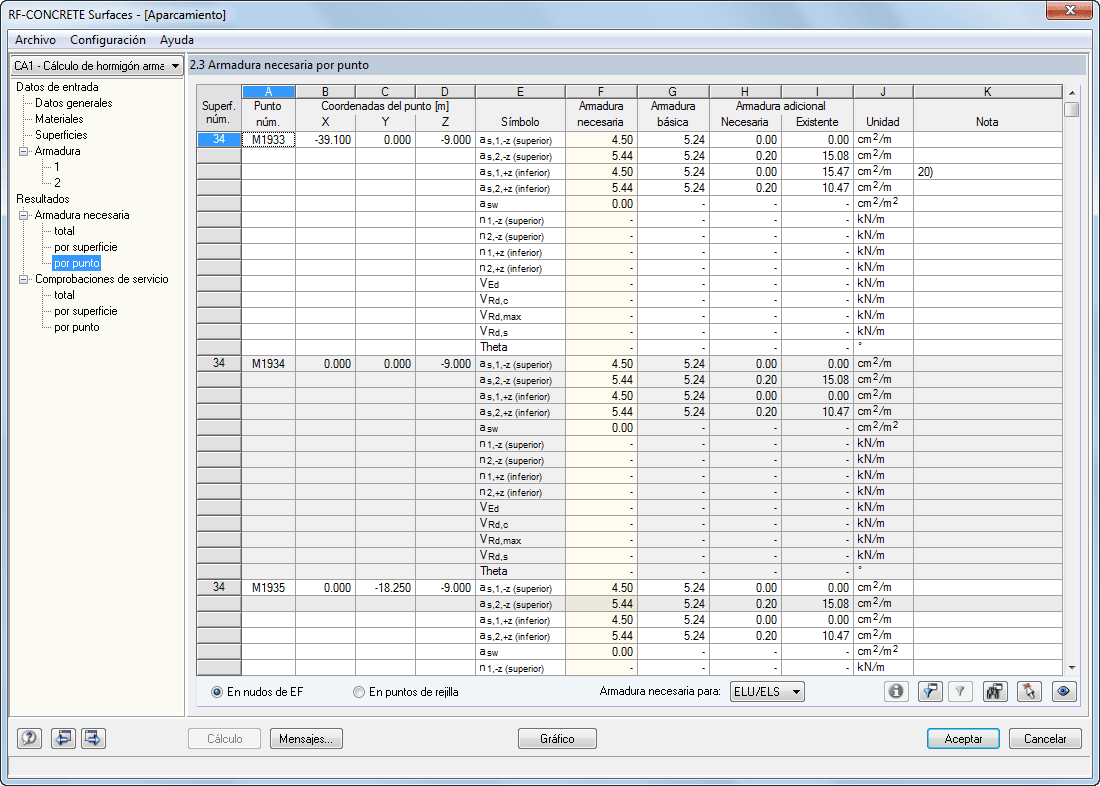
Task: Click the Mensajes... button
Action: click(x=306, y=738)
